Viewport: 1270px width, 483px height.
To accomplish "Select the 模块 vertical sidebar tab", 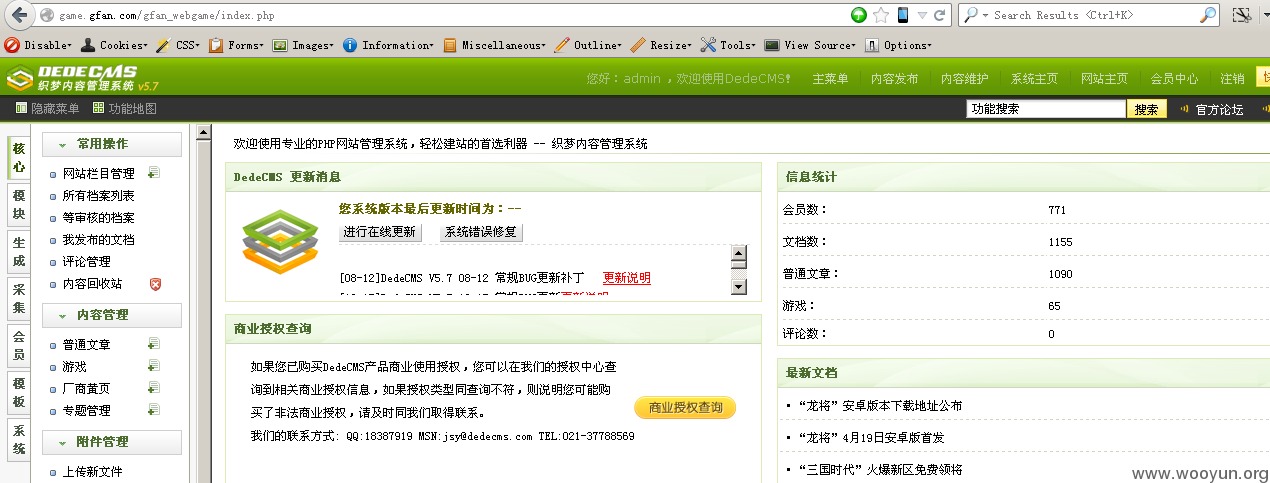I will point(18,205).
